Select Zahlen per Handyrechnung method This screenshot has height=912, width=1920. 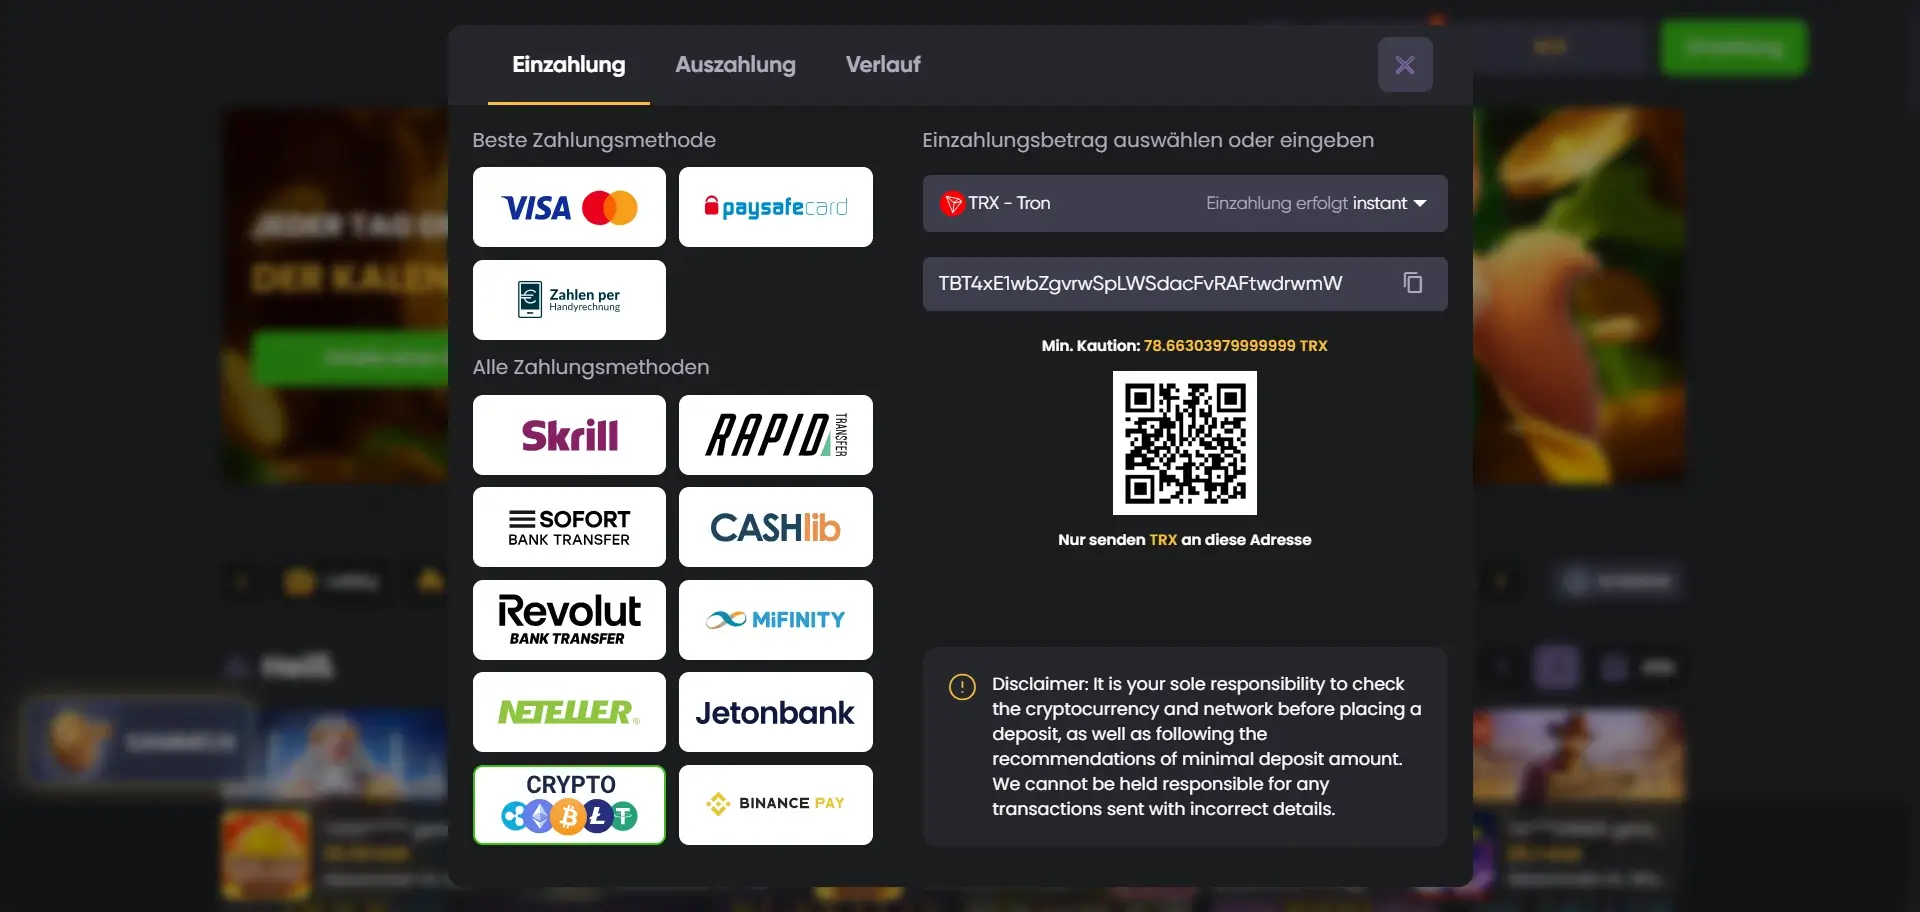pos(569,300)
